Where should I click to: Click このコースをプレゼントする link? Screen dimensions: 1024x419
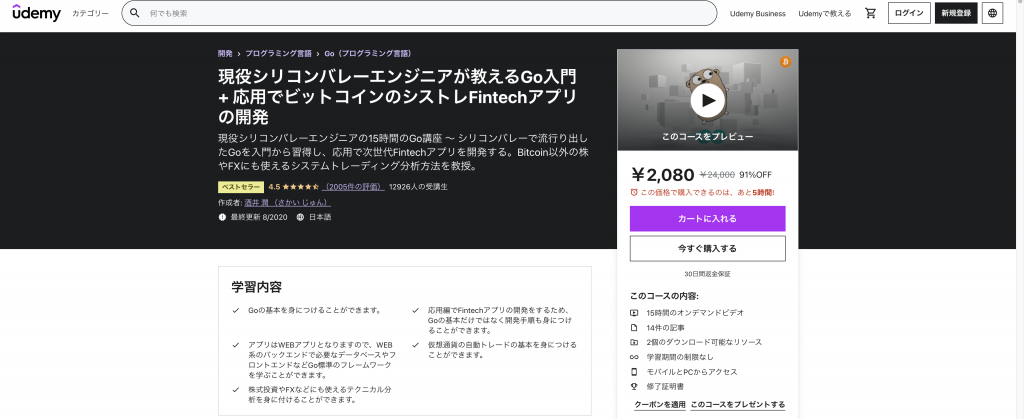point(738,405)
